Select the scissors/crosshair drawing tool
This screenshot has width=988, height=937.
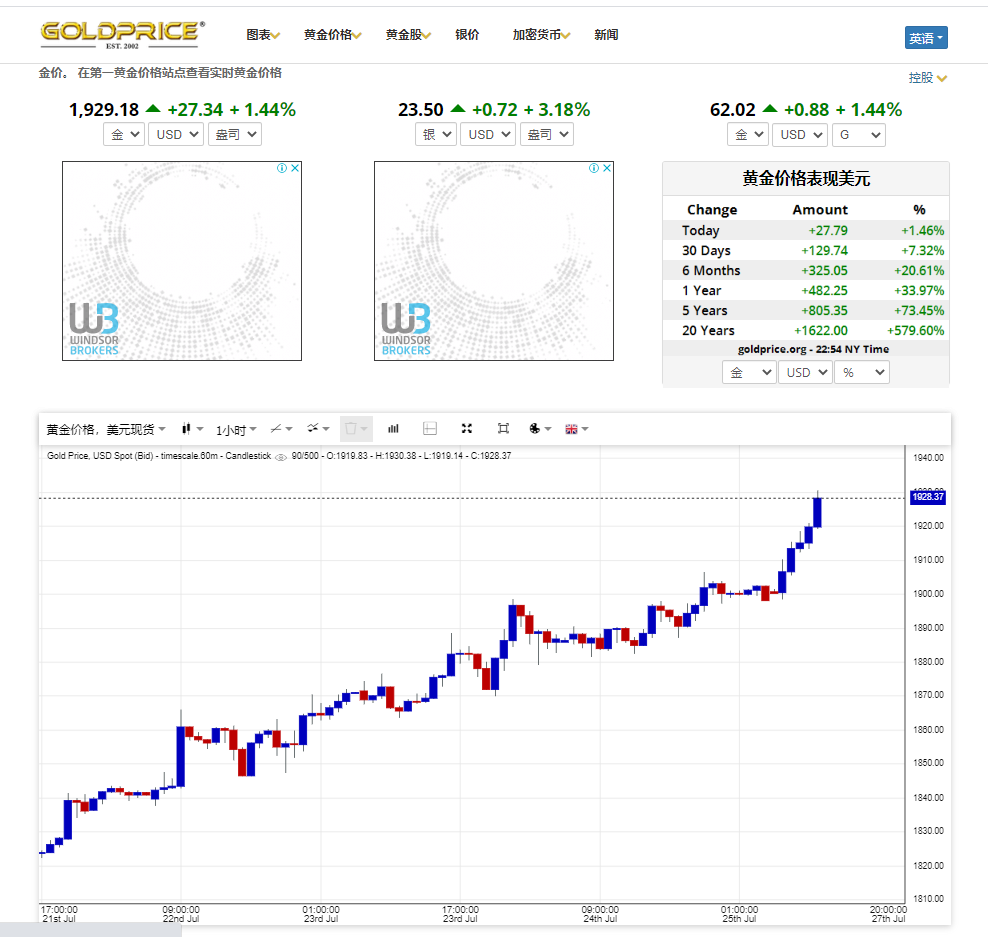pos(312,428)
